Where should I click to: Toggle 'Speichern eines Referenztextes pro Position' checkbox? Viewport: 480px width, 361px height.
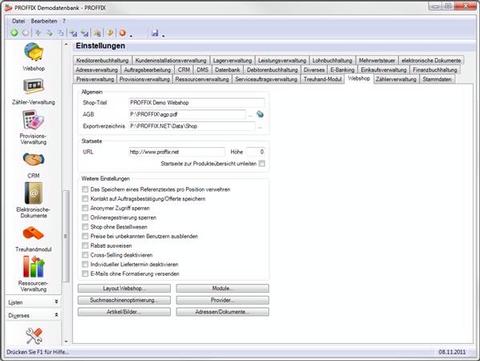coord(85,189)
